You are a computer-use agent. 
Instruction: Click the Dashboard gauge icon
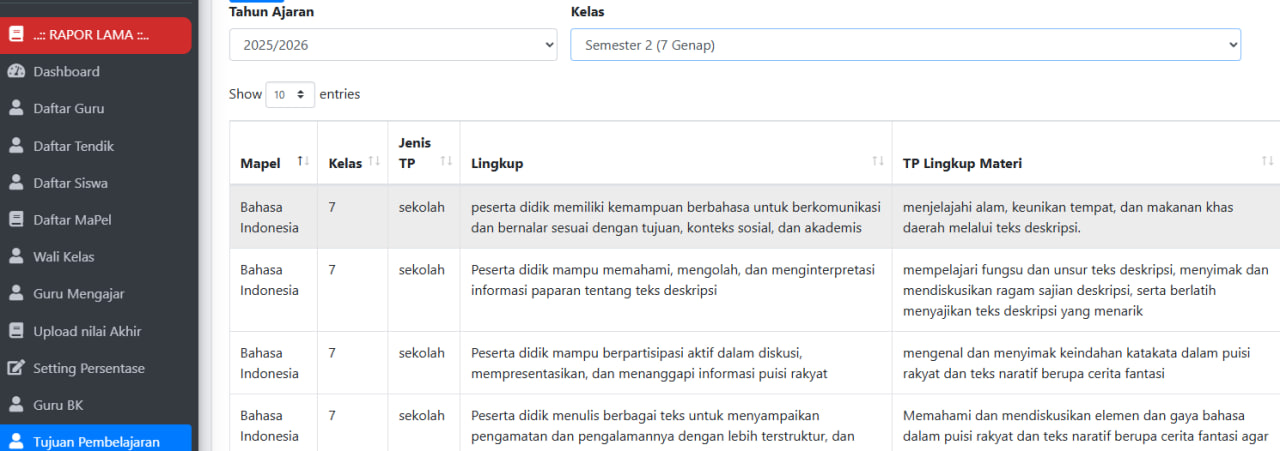pyautogui.click(x=15, y=72)
